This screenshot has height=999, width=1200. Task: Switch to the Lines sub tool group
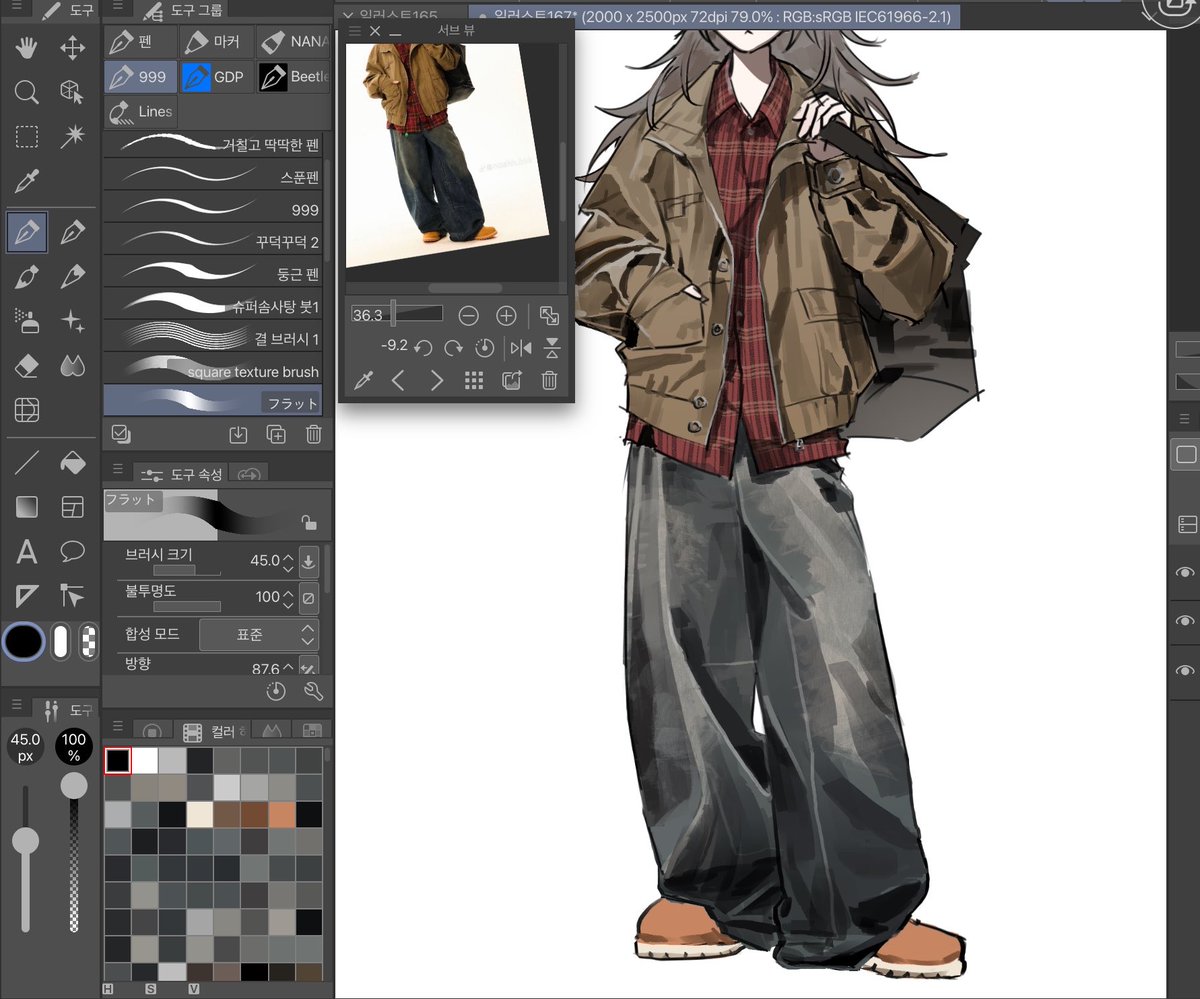pyautogui.click(x=140, y=111)
